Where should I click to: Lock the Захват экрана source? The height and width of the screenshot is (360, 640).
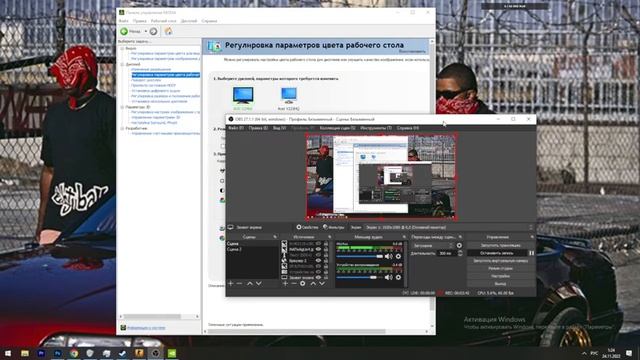coord(326,278)
